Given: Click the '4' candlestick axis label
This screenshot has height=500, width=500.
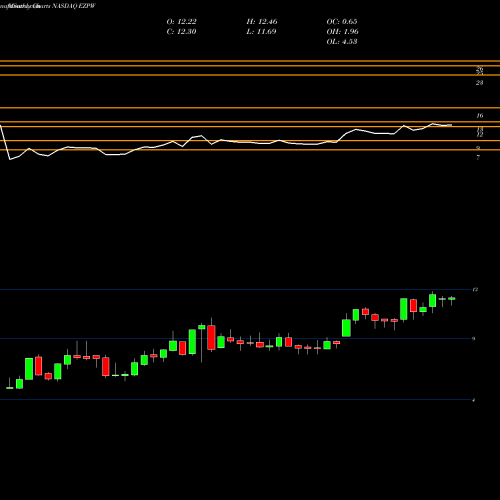Looking at the screenshot, I should (474, 400).
